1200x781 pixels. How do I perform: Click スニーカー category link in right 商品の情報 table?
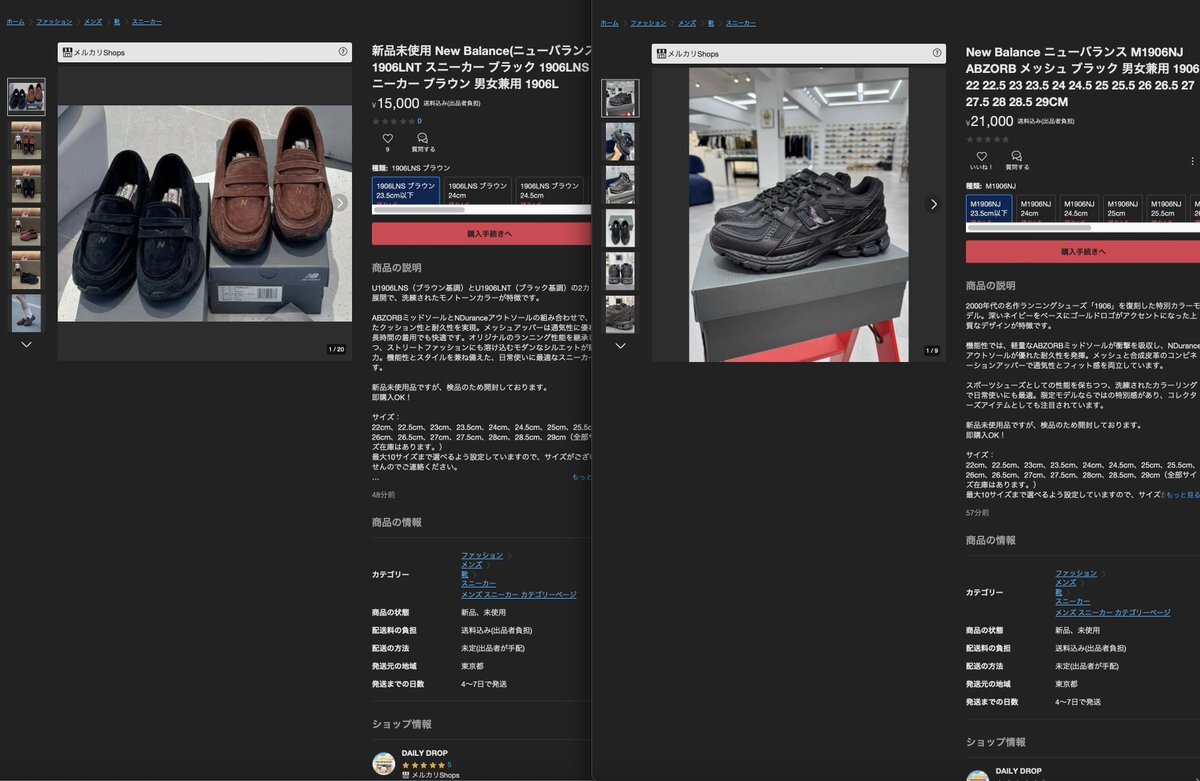click(x=1073, y=602)
